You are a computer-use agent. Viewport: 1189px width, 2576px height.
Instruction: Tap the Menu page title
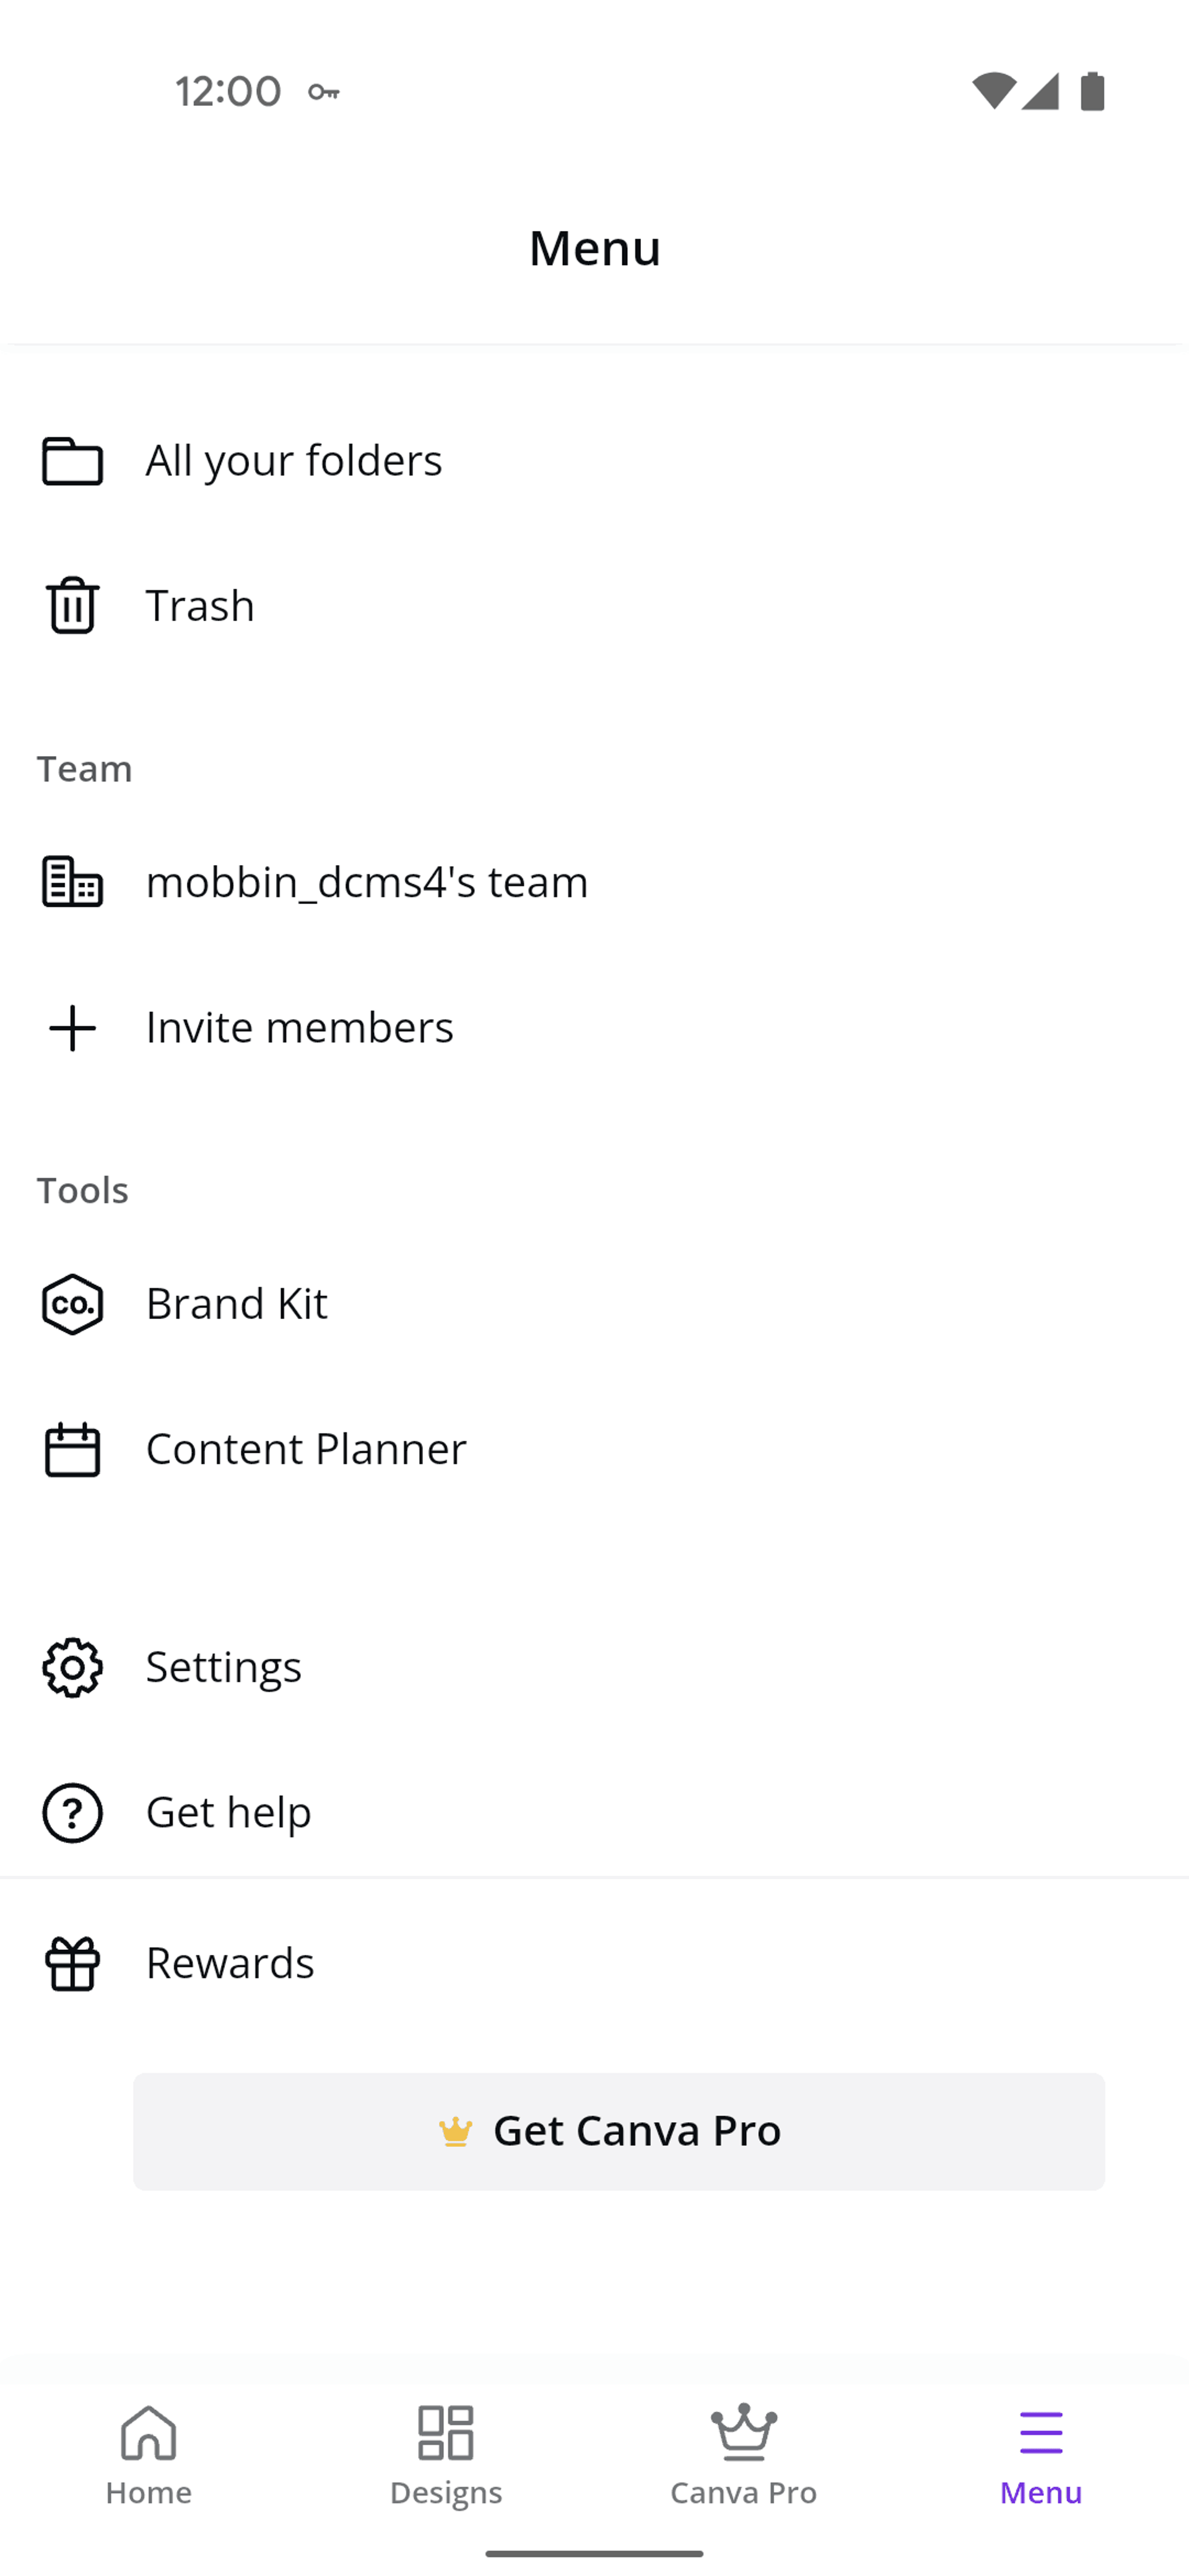(x=595, y=248)
